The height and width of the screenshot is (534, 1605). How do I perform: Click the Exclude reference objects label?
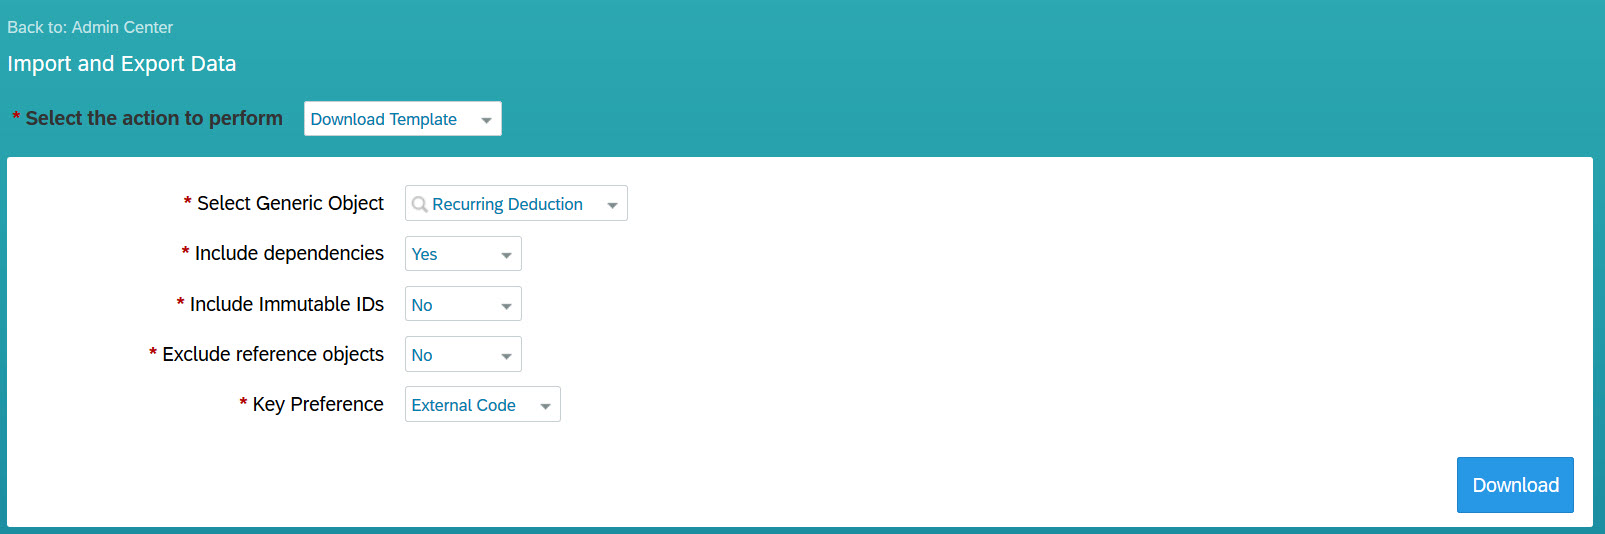(273, 354)
